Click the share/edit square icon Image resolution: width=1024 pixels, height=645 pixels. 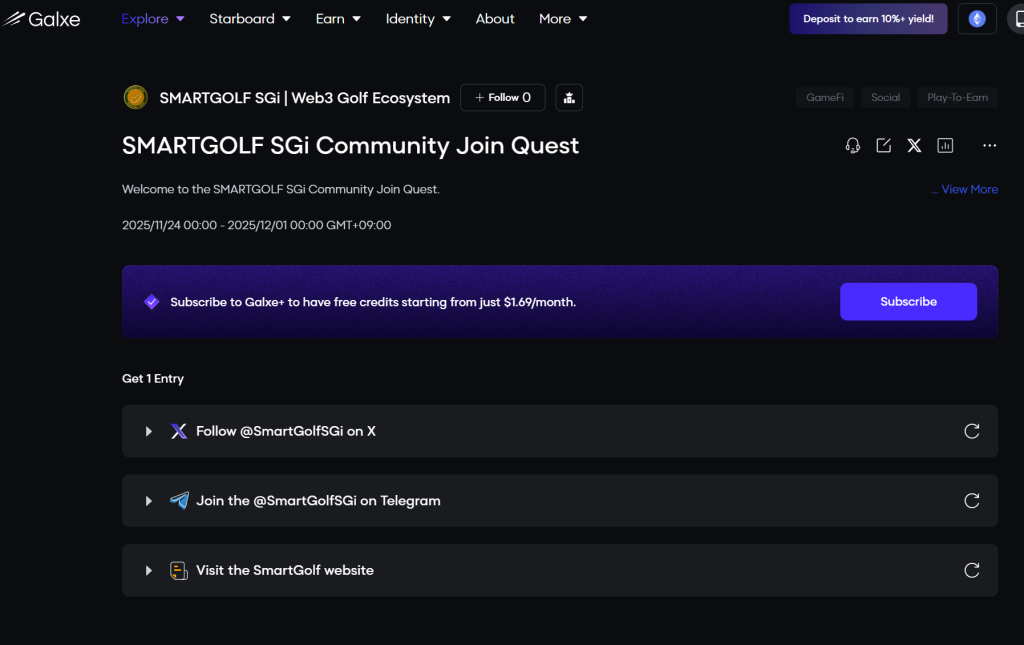point(883,146)
